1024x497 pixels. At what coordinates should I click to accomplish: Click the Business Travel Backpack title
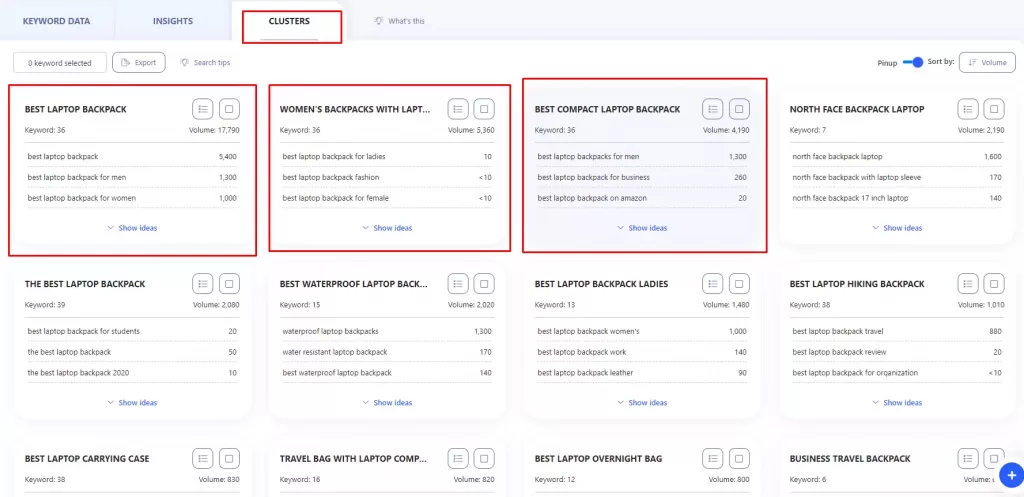pos(850,458)
